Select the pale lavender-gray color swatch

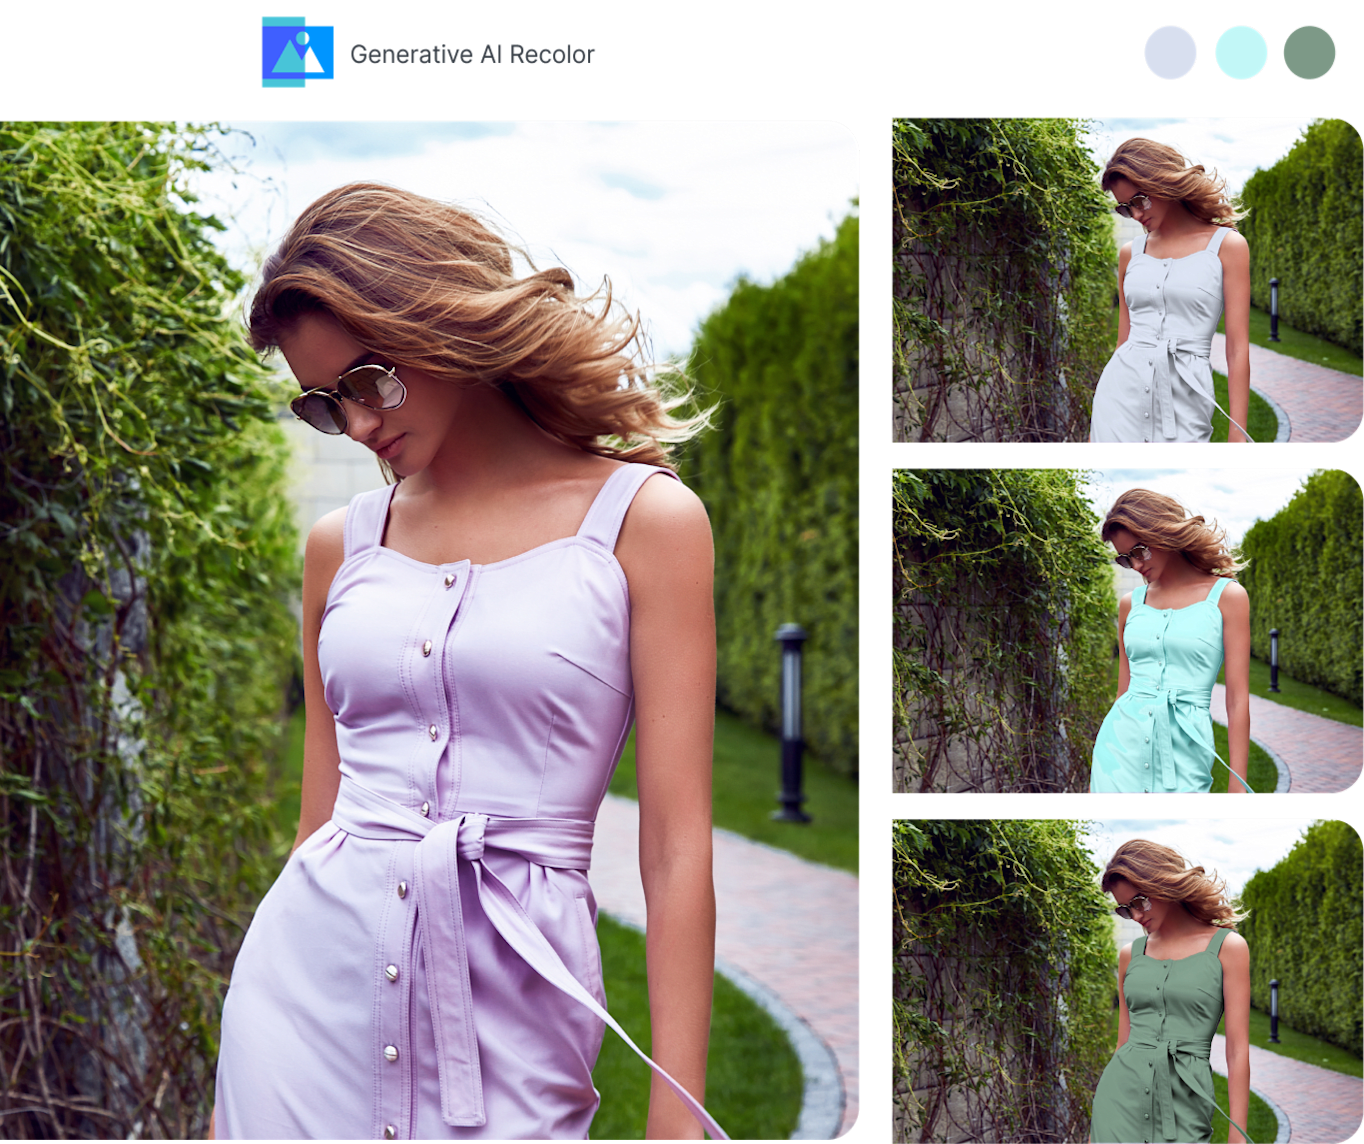pos(1170,53)
